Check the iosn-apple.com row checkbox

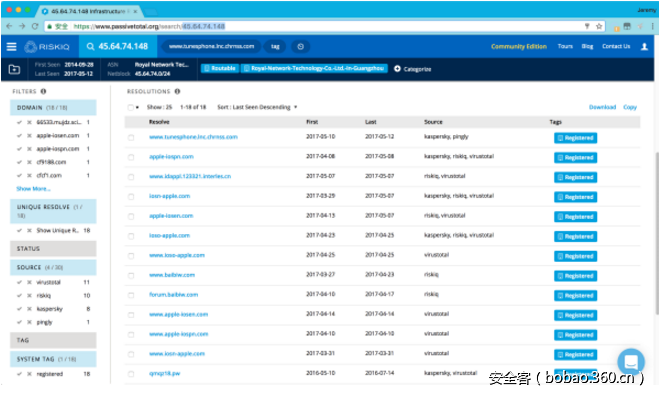(x=131, y=197)
